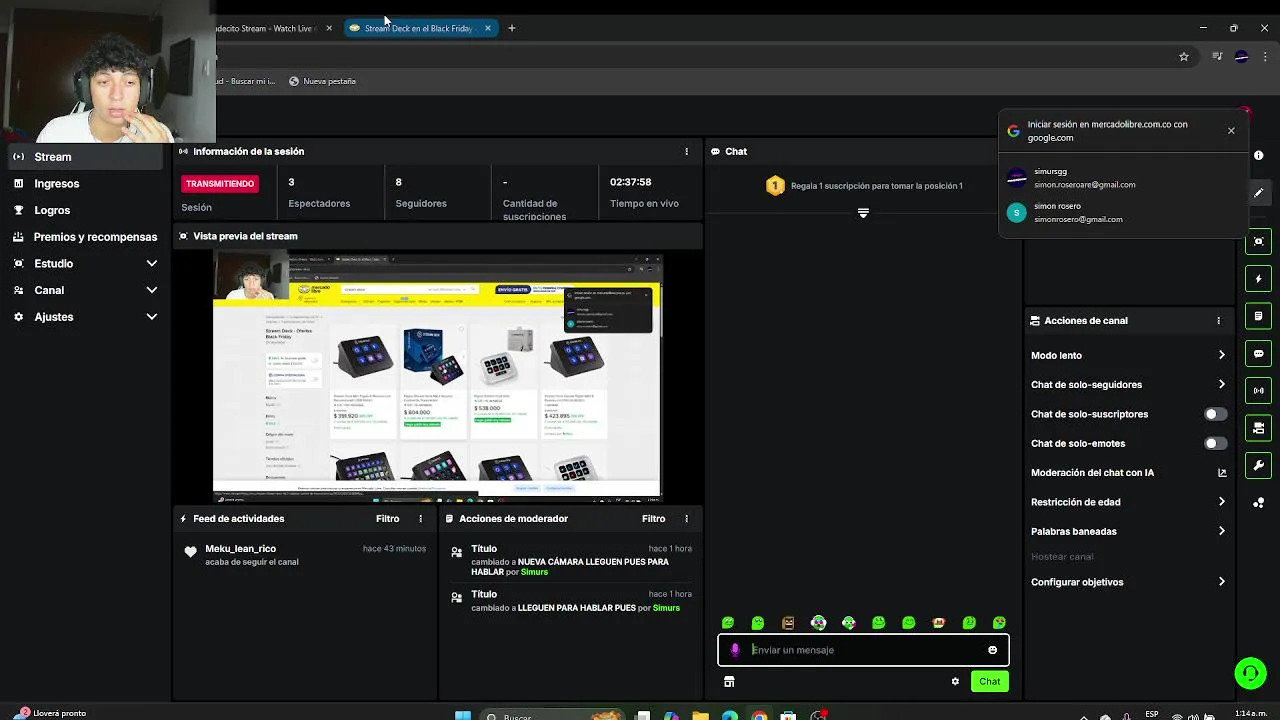Image resolution: width=1280 pixels, height=720 pixels.
Task: Click the three-circles icon in right toolbar
Action: click(x=1259, y=503)
